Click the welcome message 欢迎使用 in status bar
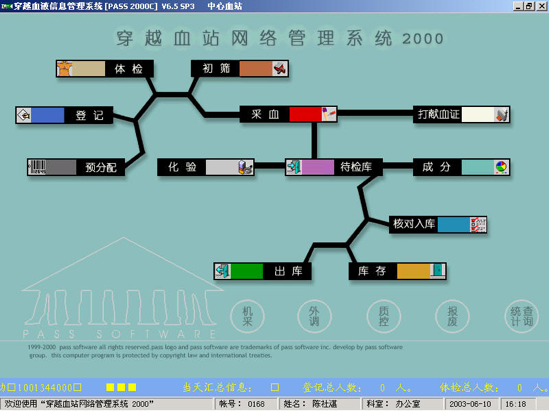The width and height of the screenshot is (549, 411). pos(79,404)
